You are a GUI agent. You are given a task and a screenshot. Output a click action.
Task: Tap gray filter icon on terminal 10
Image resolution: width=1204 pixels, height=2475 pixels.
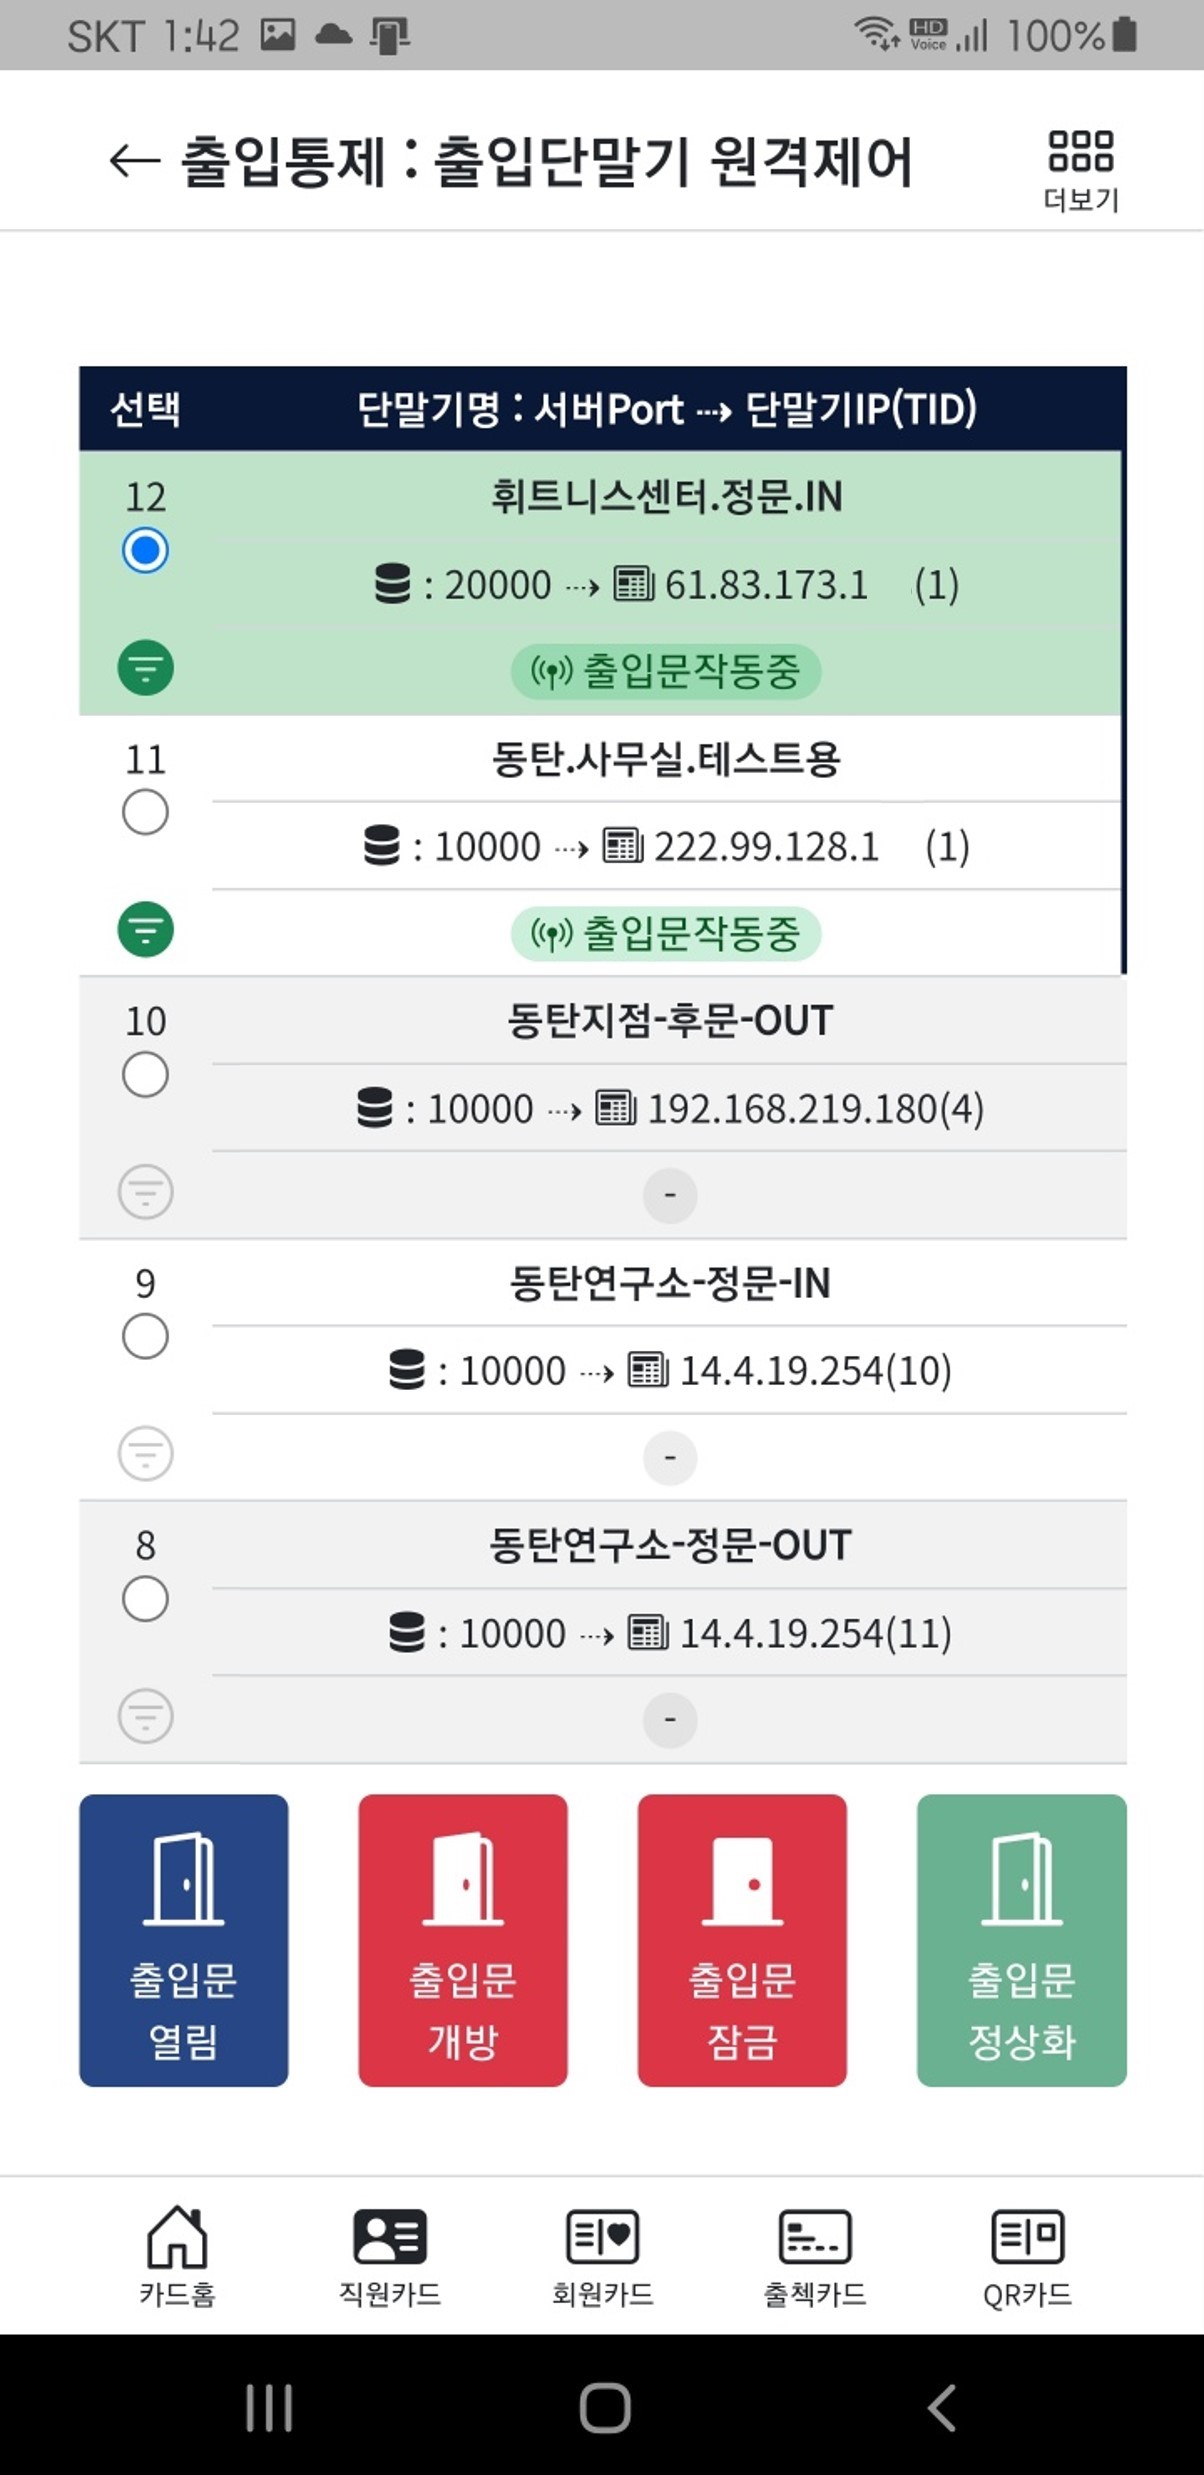[x=146, y=1192]
